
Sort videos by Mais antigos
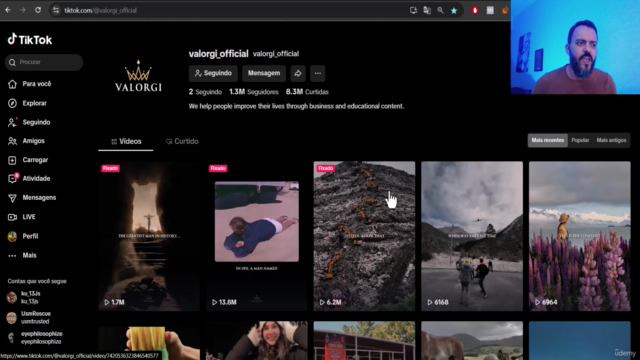[x=611, y=140]
